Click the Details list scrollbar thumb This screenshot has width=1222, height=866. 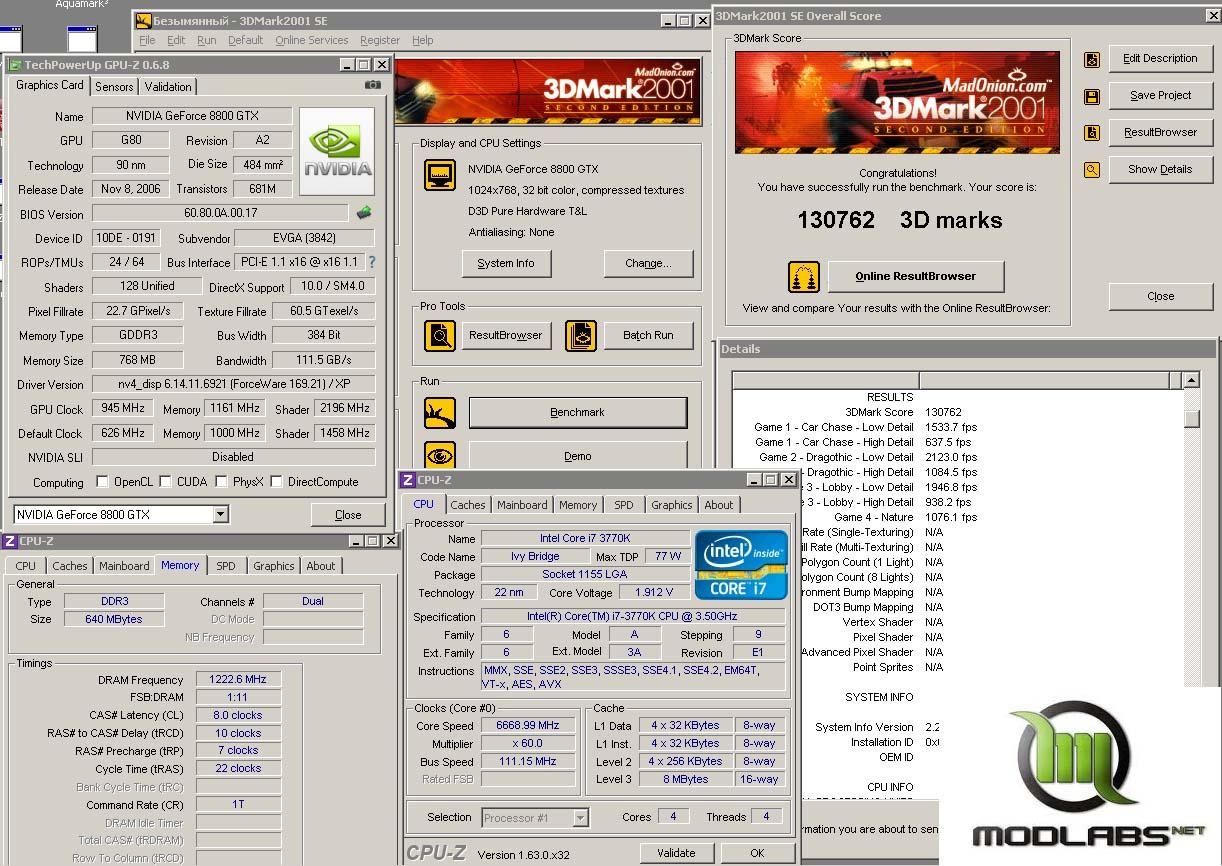[1191, 419]
